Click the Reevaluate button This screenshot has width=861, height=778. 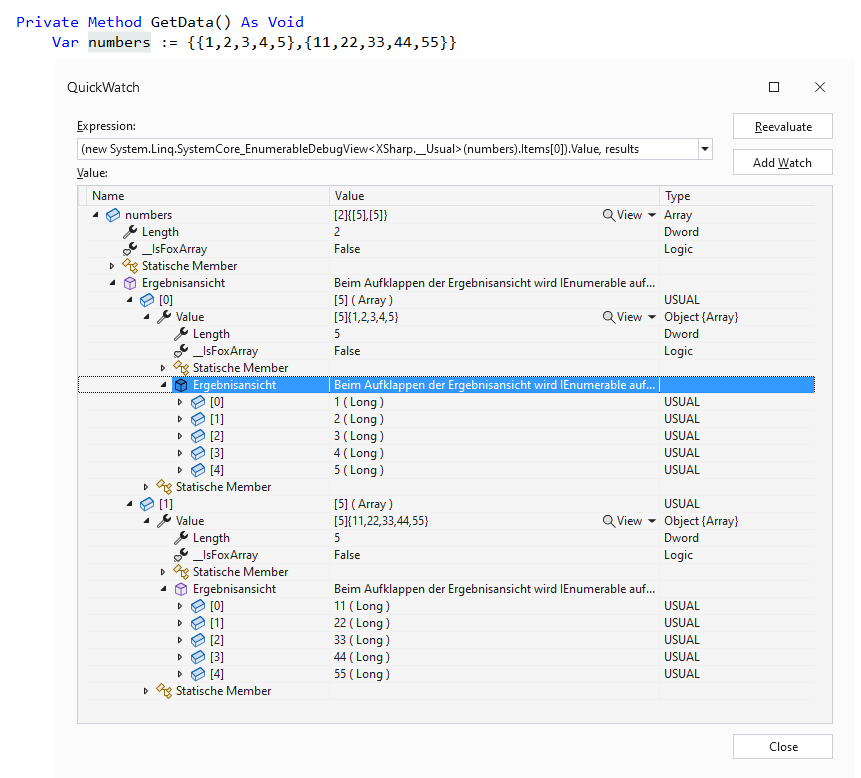[782, 127]
